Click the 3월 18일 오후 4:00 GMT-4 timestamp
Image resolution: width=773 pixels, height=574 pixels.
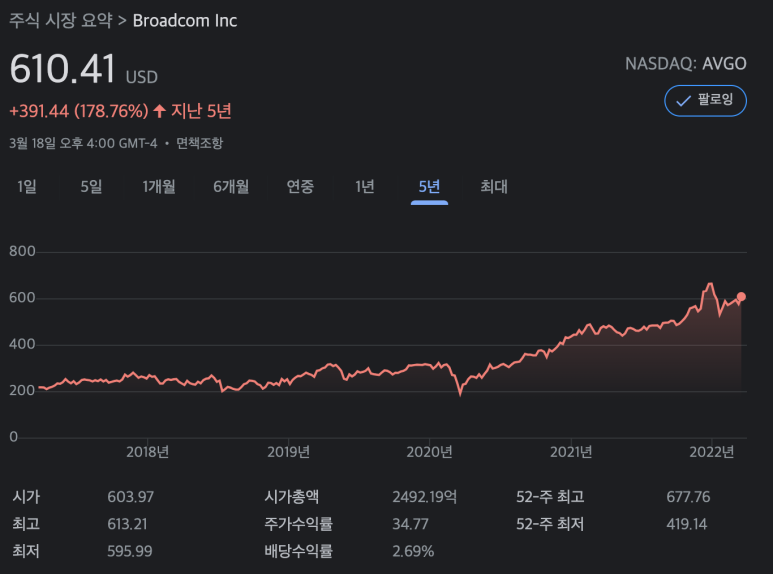pos(83,143)
